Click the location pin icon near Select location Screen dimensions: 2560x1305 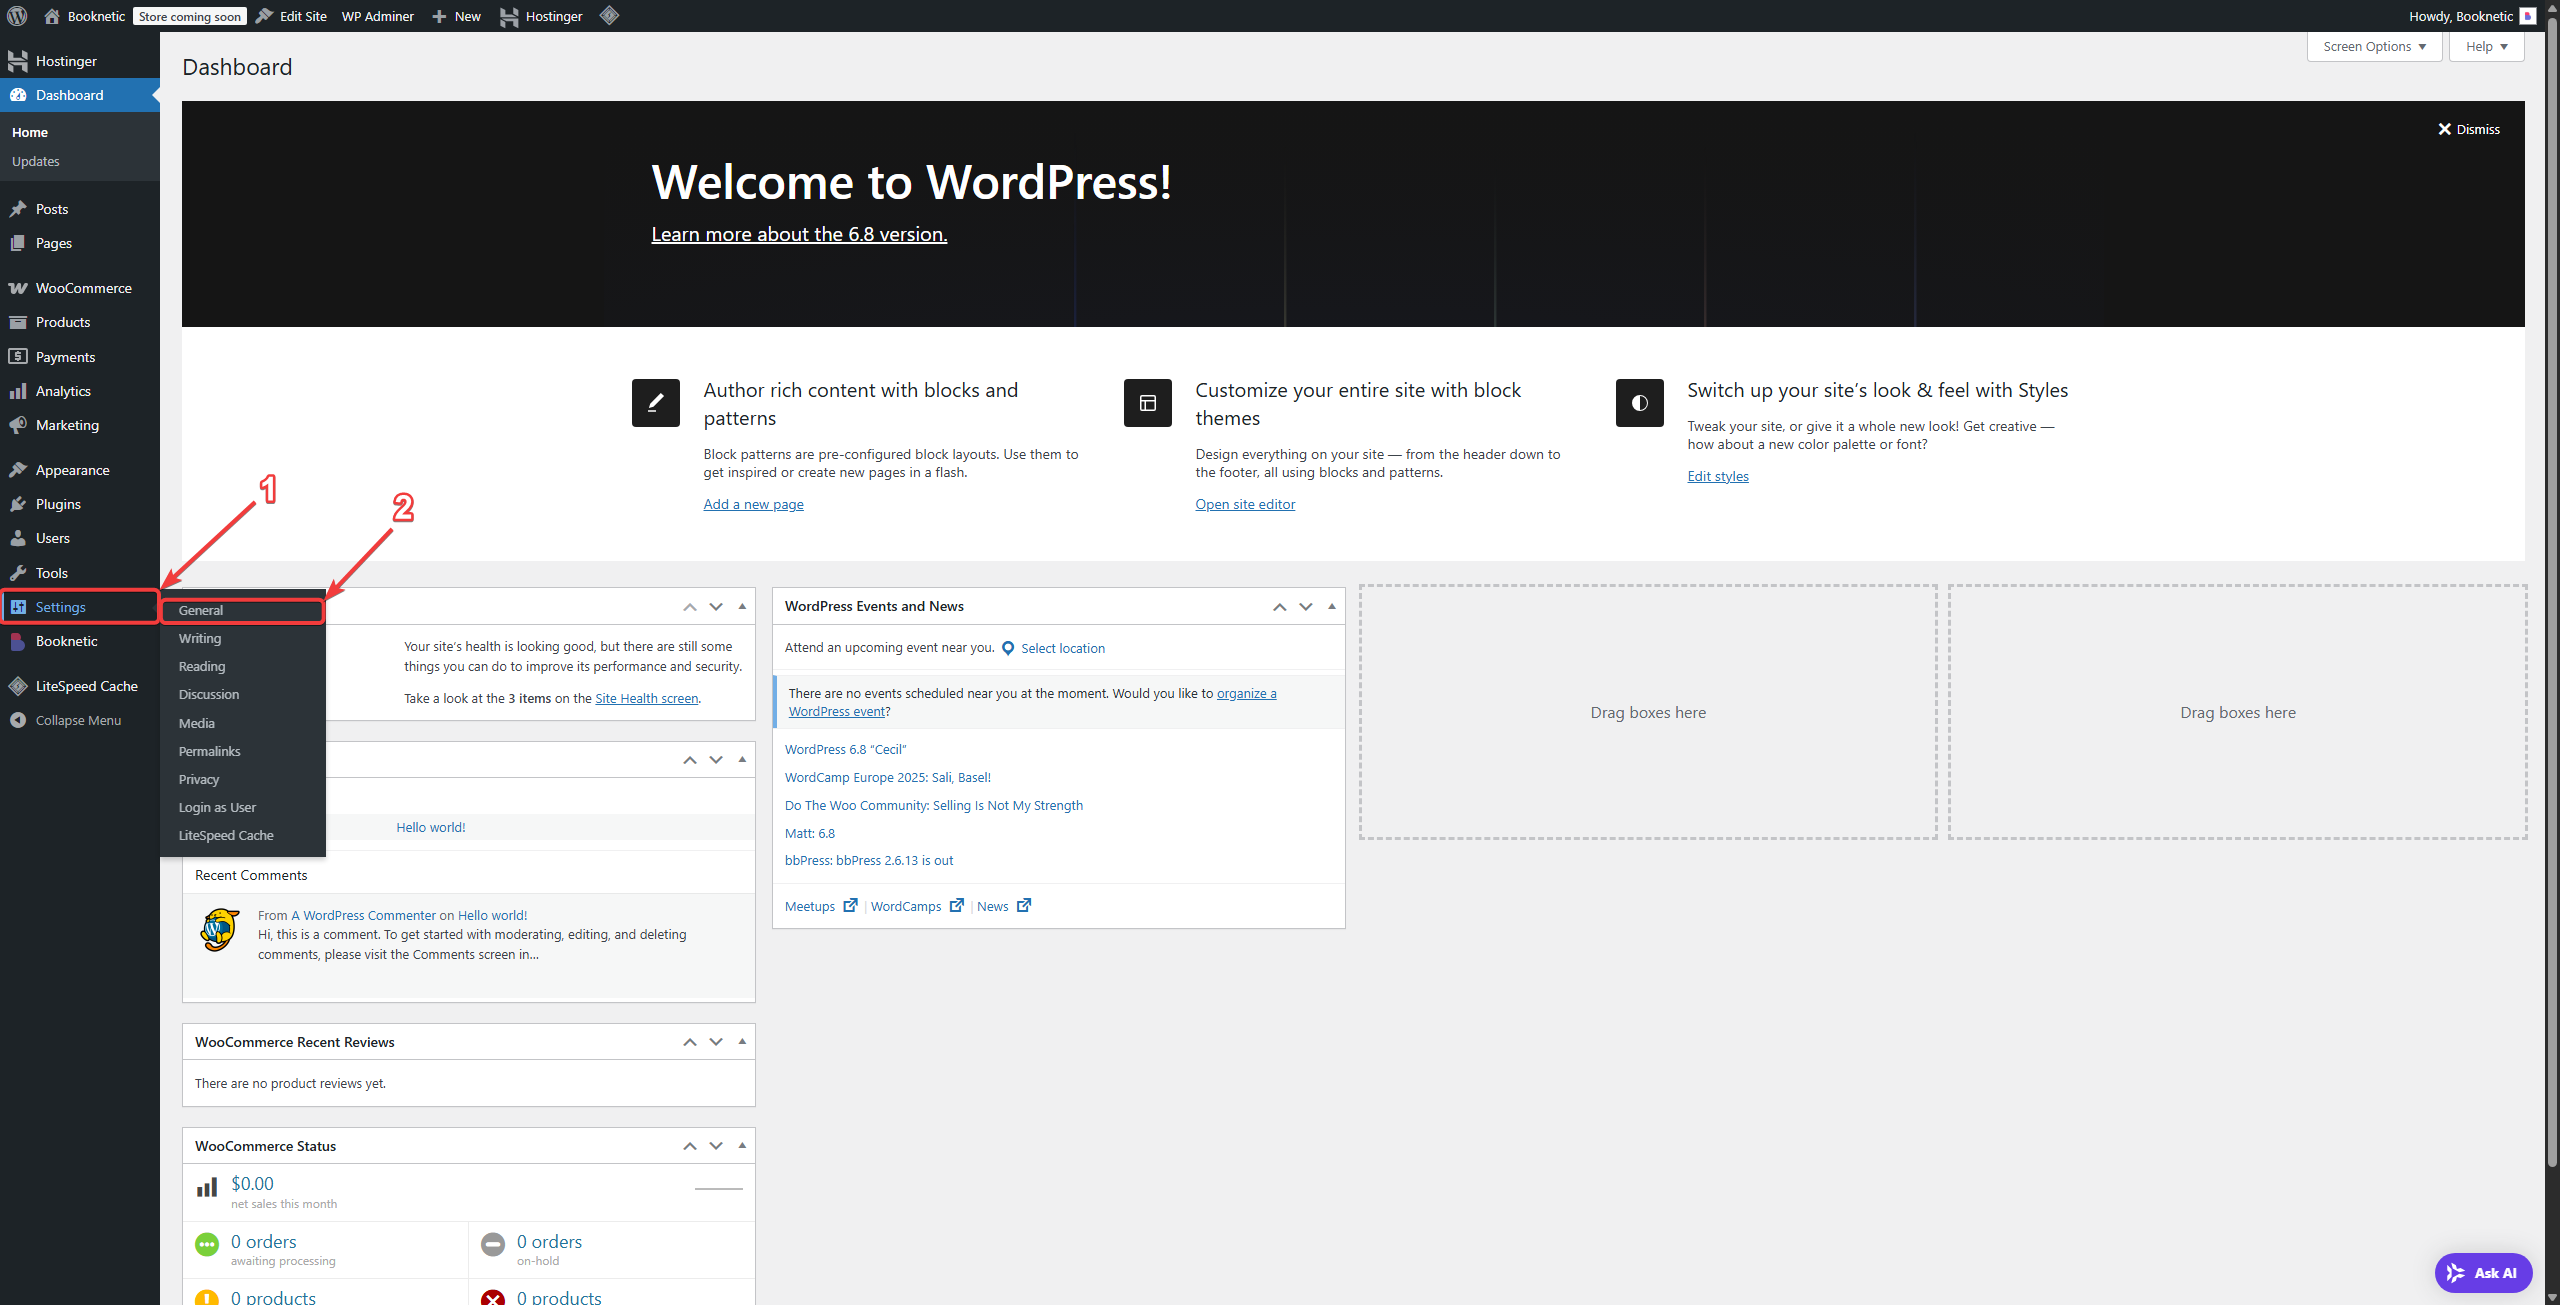click(1008, 648)
